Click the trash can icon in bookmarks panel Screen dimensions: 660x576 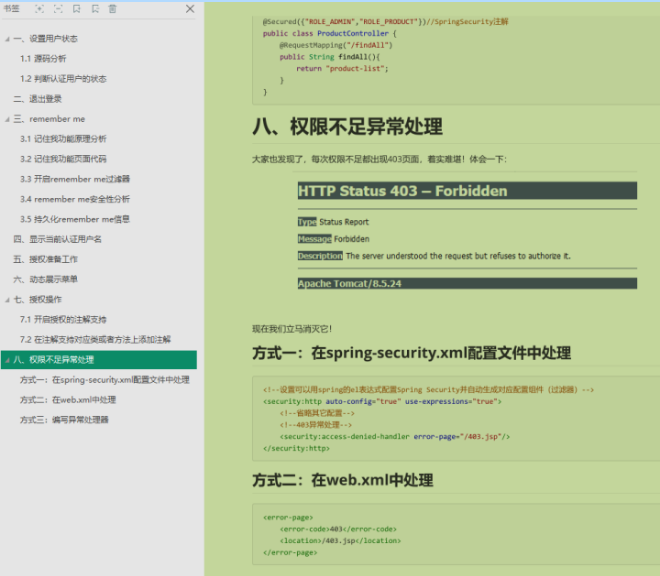[112, 9]
